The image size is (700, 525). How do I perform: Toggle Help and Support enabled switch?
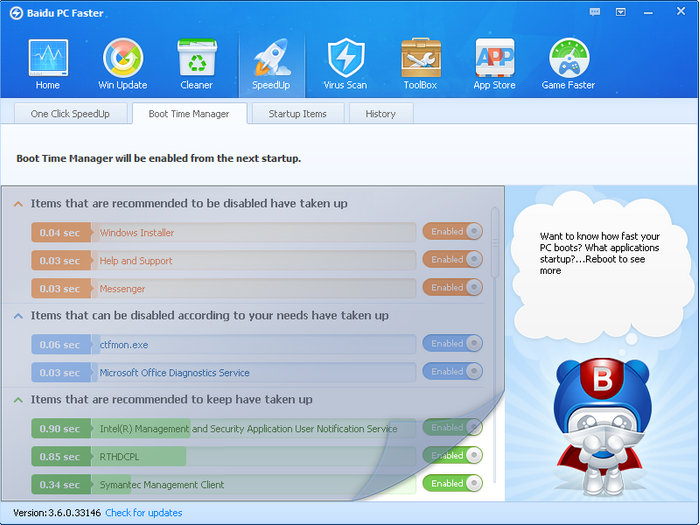453,259
